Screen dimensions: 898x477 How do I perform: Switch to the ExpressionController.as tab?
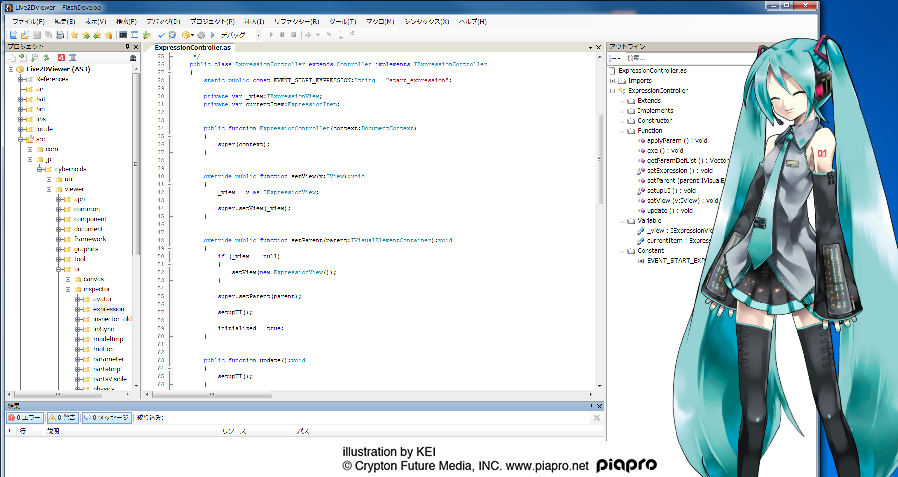[191, 47]
